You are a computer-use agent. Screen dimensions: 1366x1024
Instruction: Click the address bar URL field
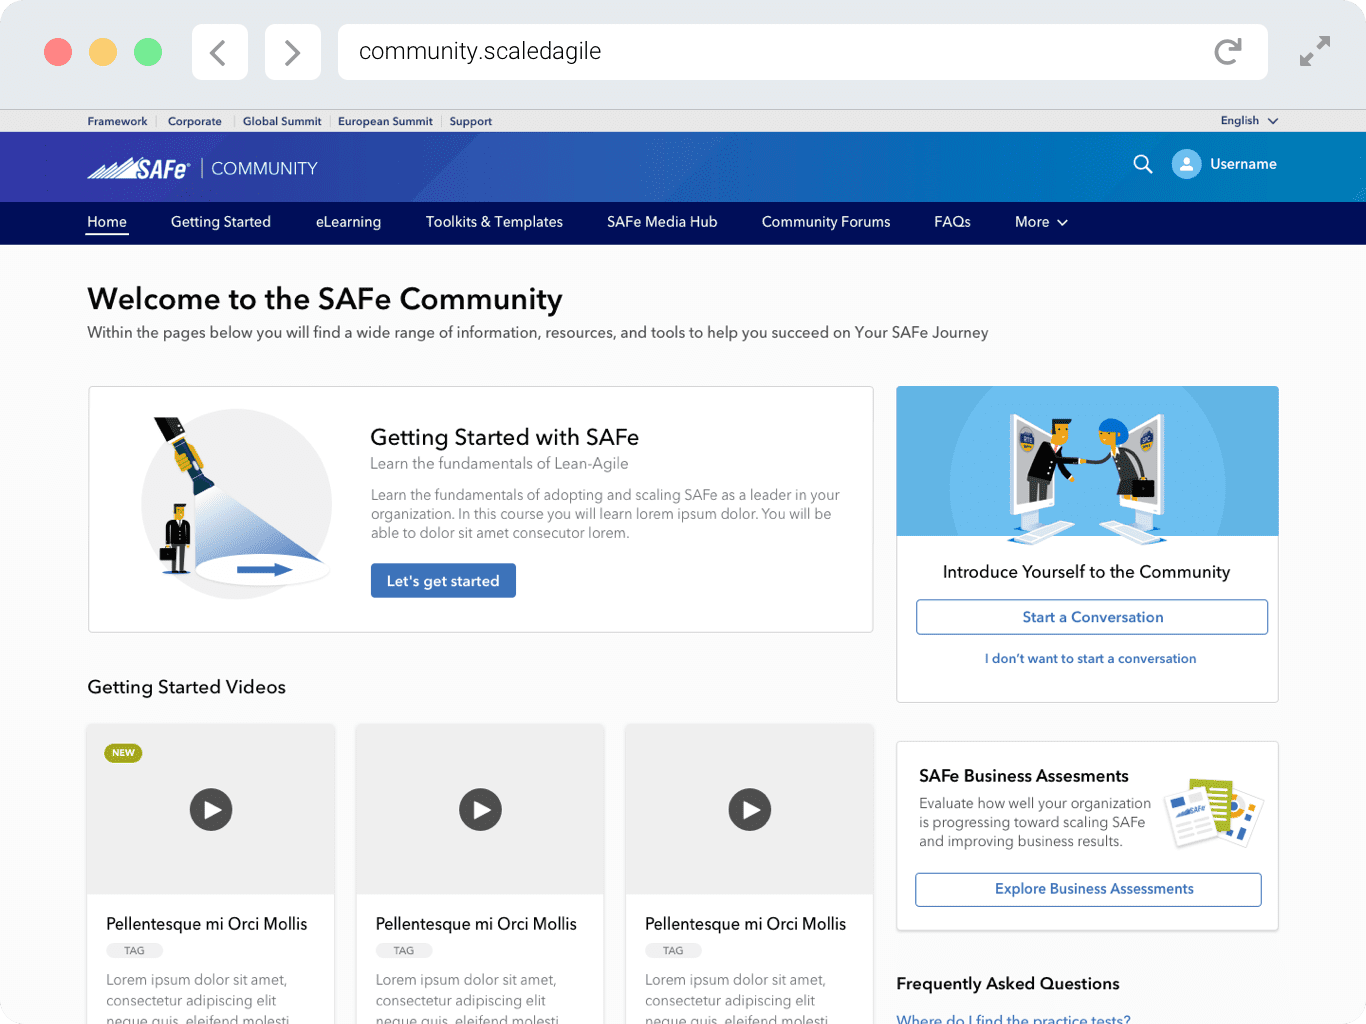[803, 52]
